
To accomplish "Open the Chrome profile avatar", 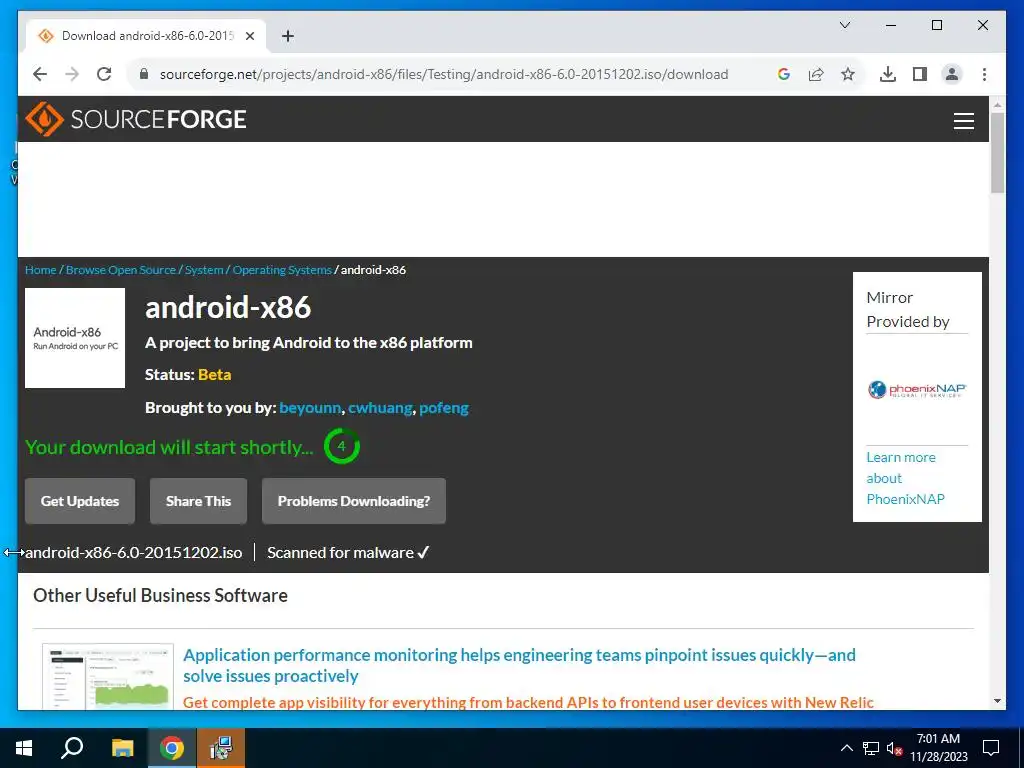I will point(952,74).
